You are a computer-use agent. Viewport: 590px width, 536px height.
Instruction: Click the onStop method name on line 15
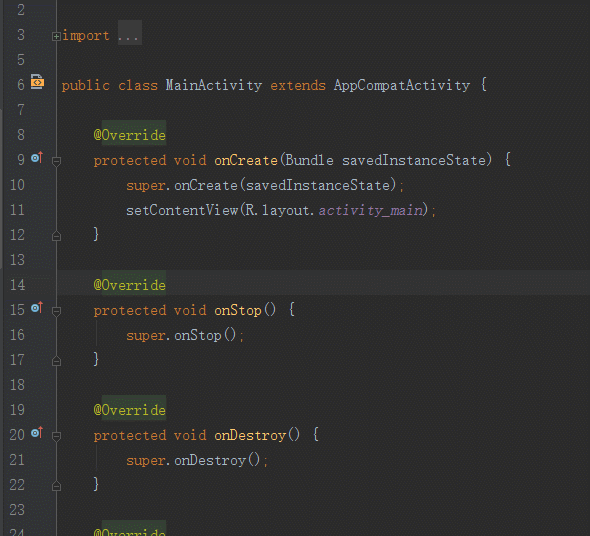(238, 311)
